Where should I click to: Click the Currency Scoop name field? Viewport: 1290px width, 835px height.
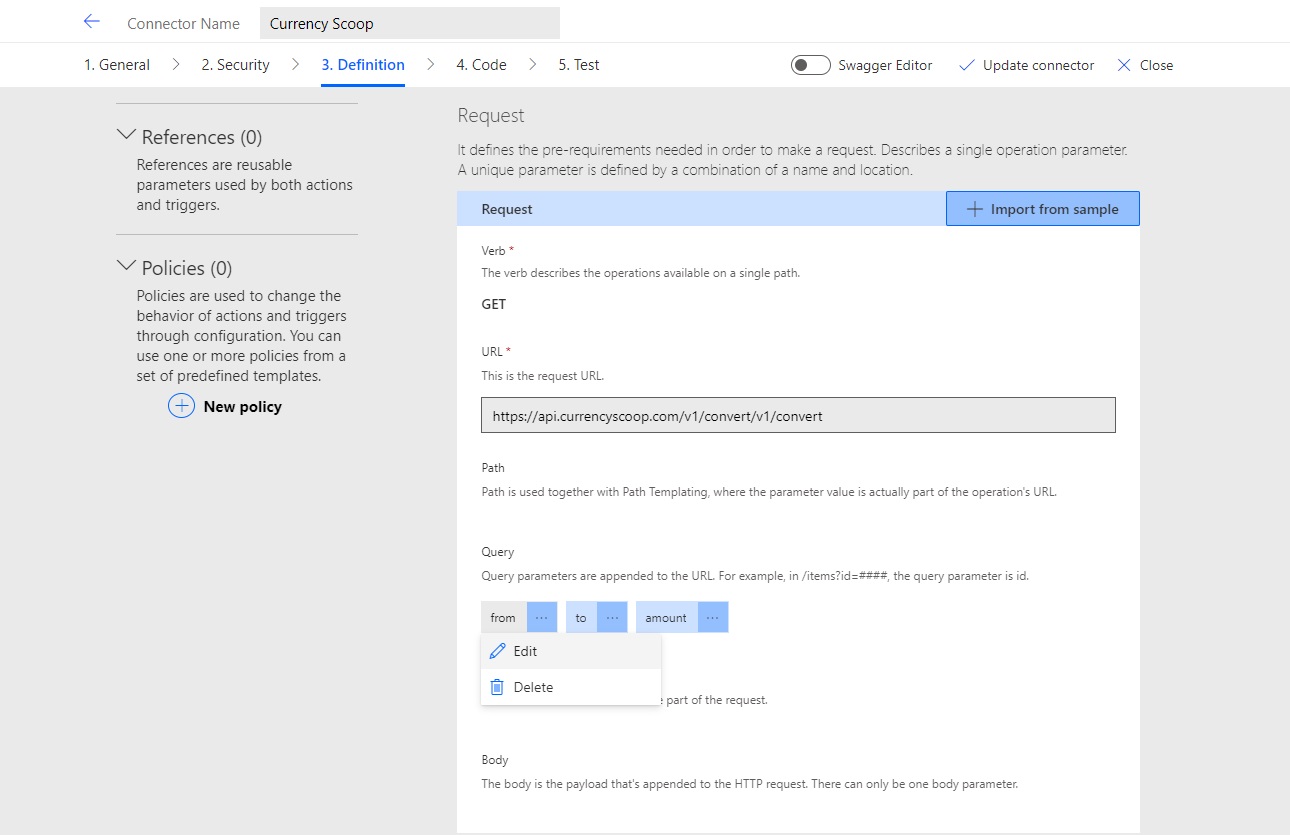click(409, 22)
